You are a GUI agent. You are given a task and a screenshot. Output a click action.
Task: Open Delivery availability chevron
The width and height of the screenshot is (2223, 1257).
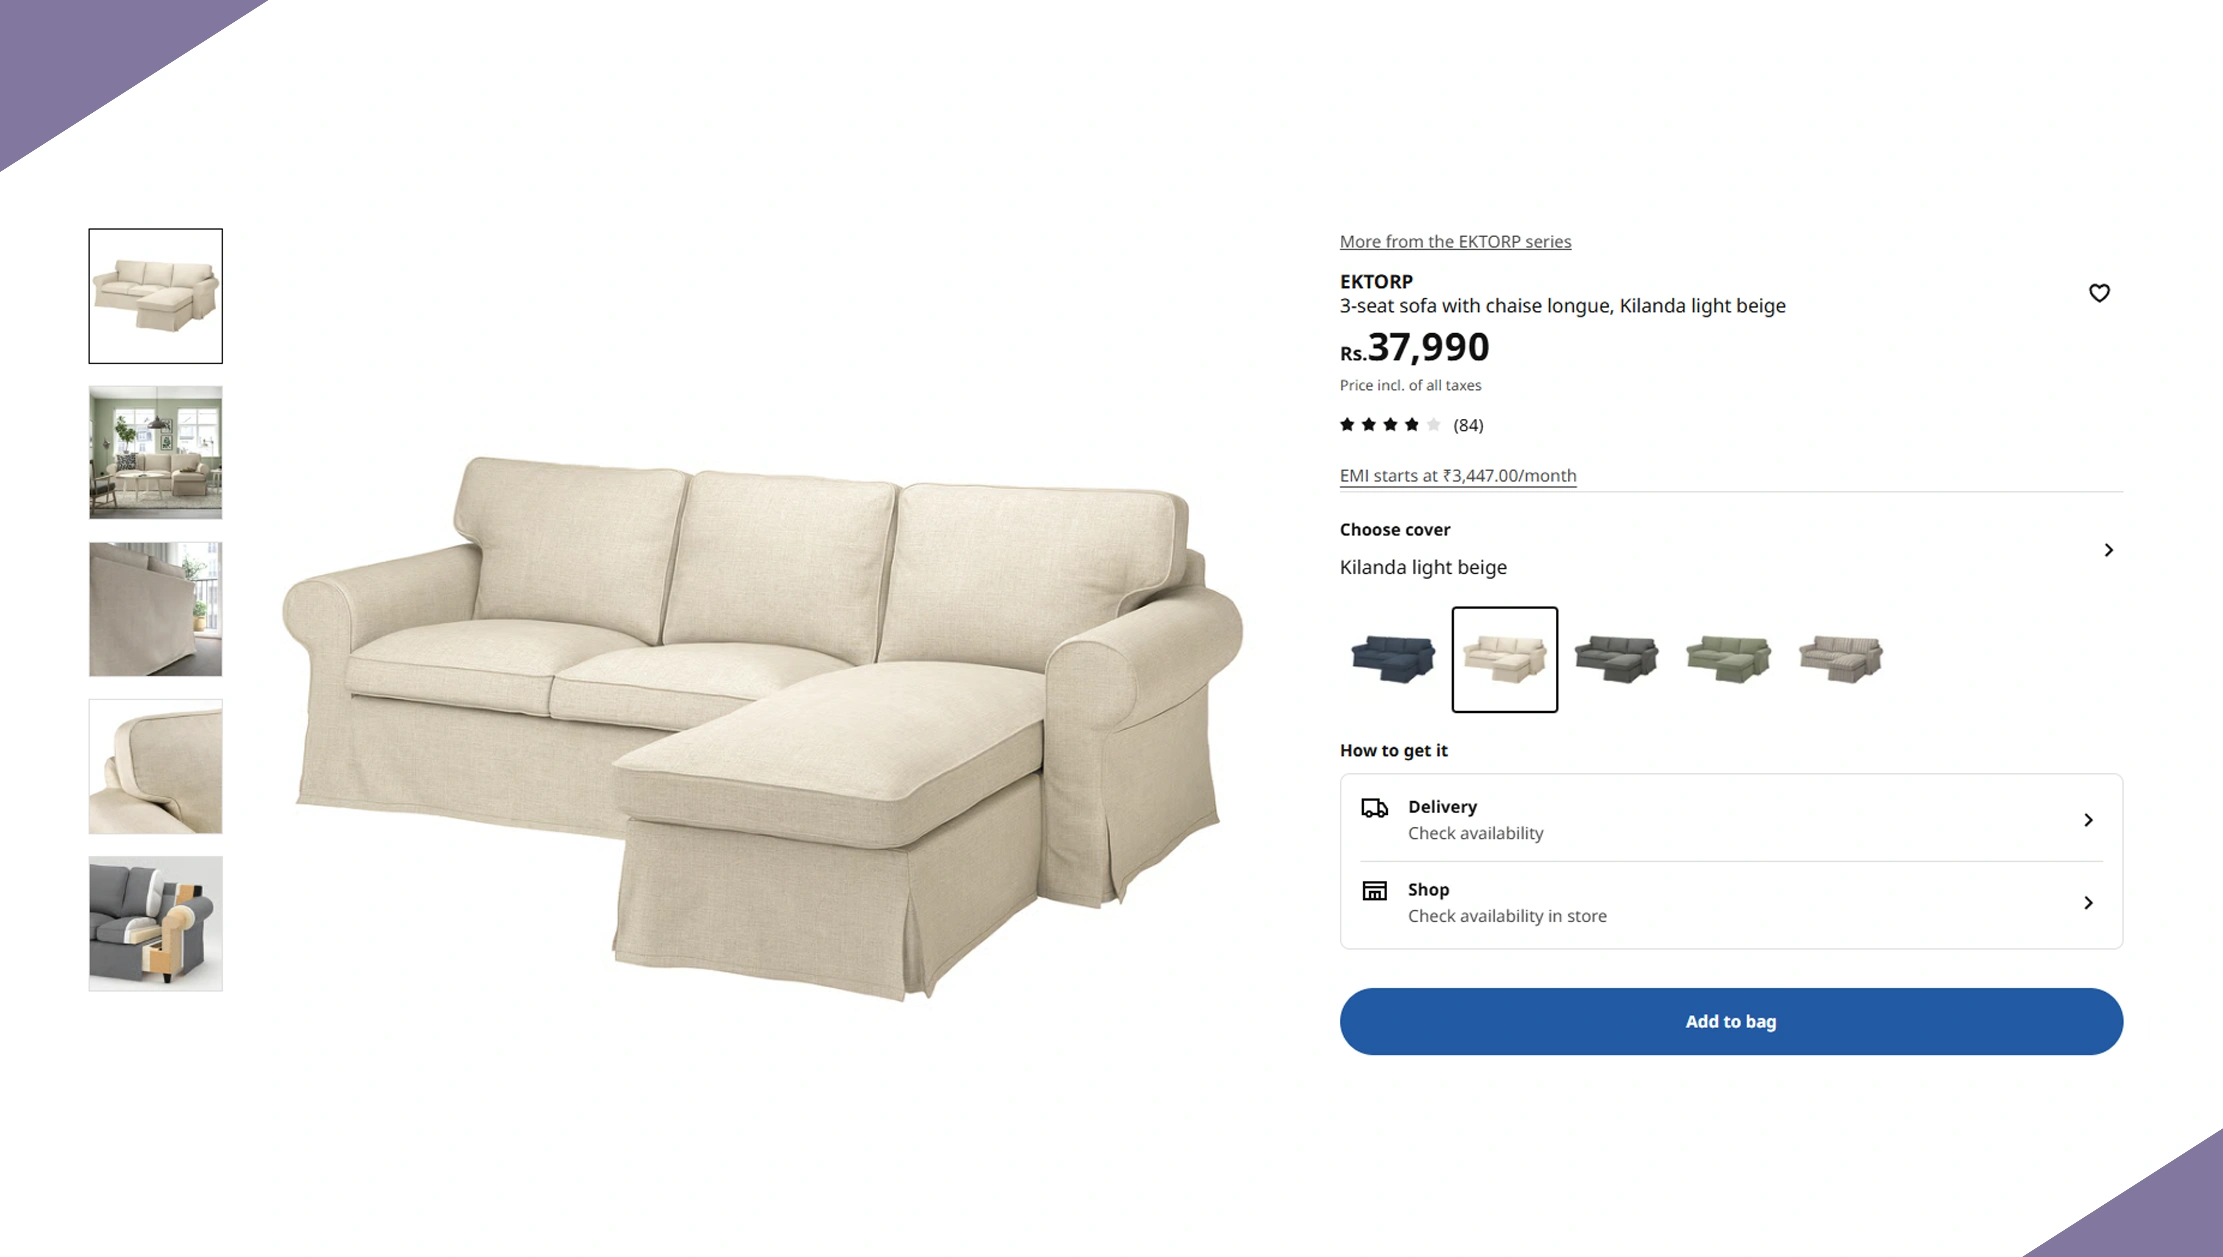point(2088,820)
